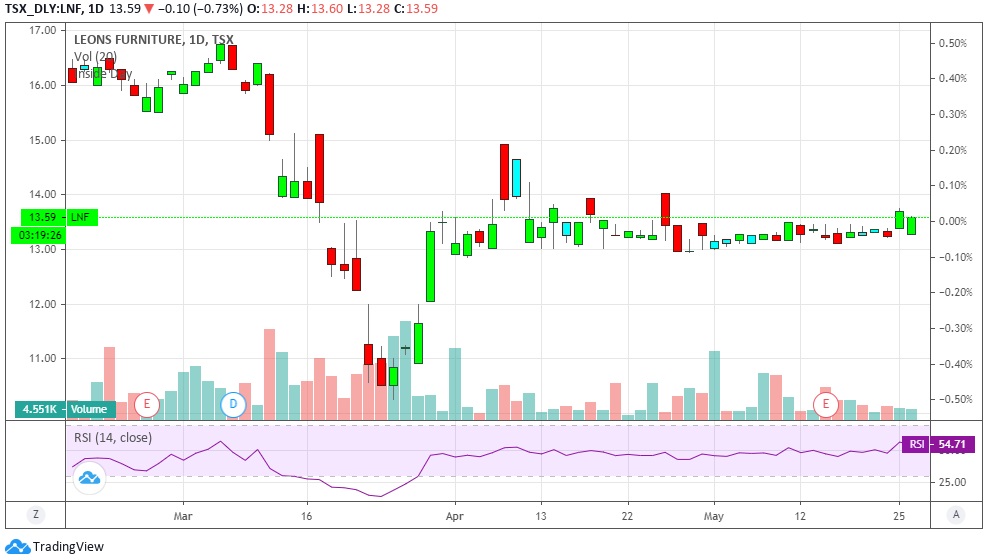Click the May date axis label
This screenshot has width=990, height=560.
713,516
